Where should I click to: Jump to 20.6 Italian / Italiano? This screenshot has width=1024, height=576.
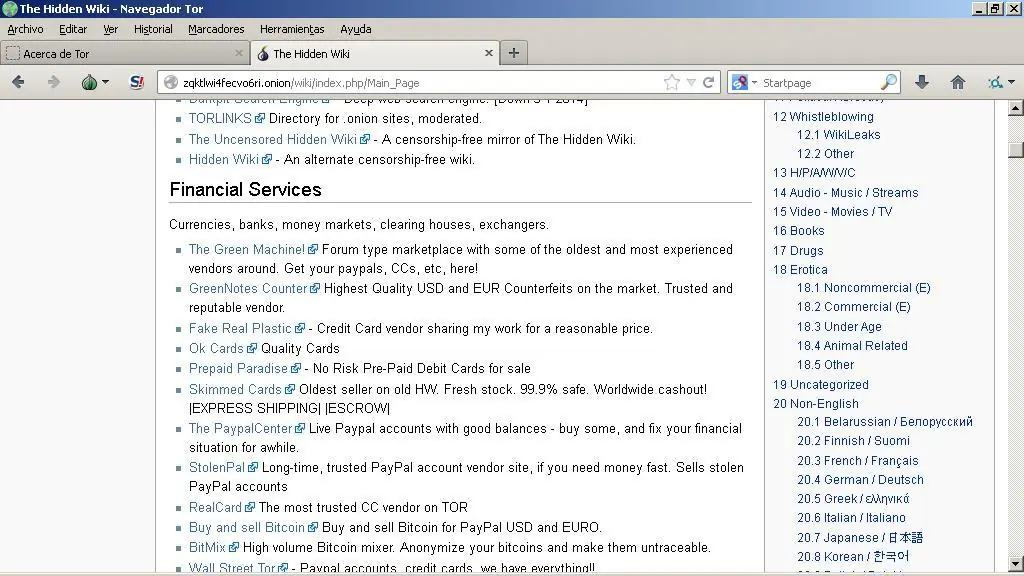[851, 517]
